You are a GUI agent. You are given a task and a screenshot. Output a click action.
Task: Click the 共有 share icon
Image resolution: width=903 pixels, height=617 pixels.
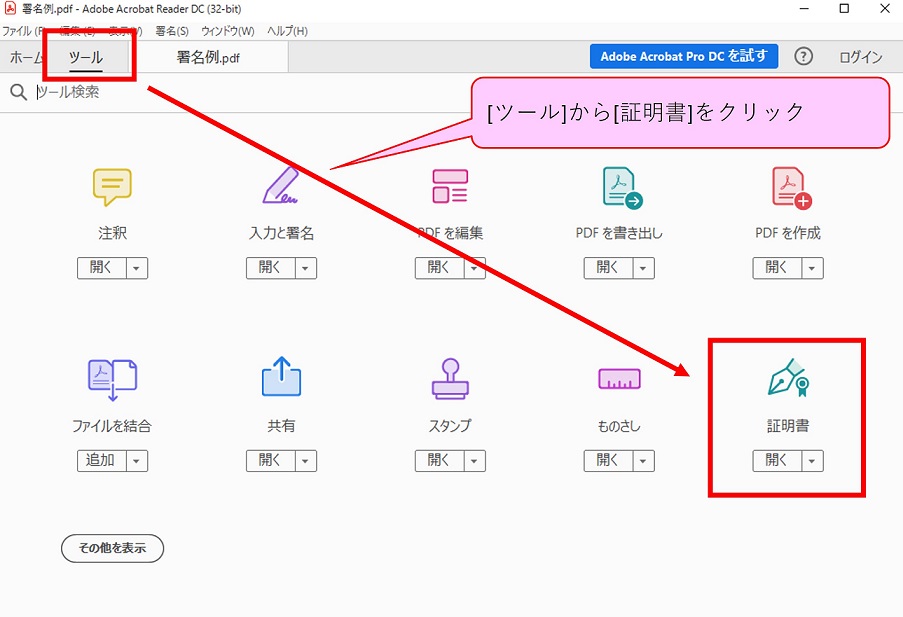pos(281,379)
